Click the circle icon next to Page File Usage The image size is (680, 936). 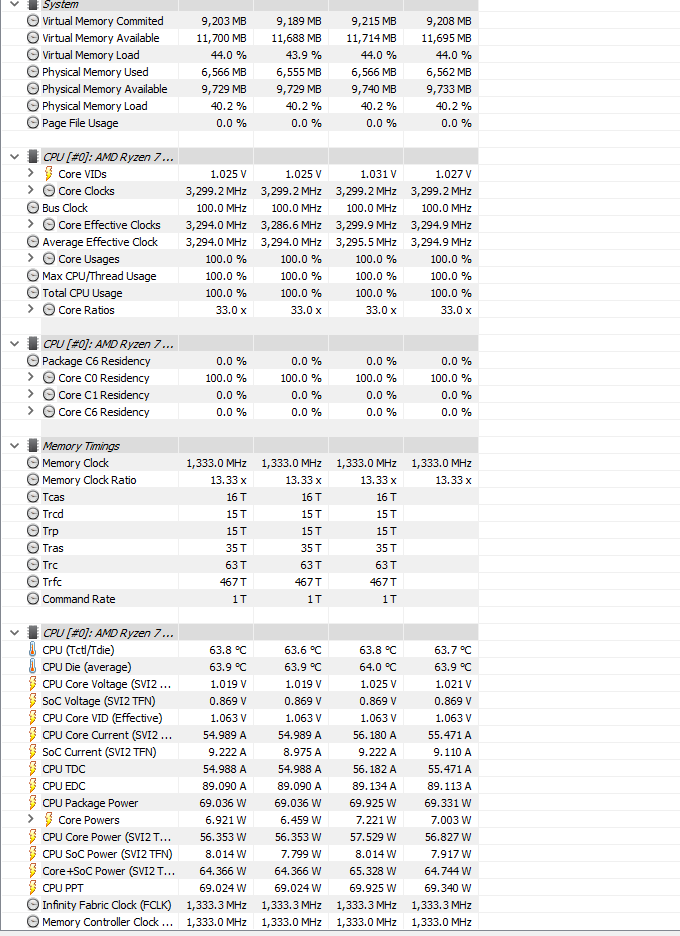(33, 123)
